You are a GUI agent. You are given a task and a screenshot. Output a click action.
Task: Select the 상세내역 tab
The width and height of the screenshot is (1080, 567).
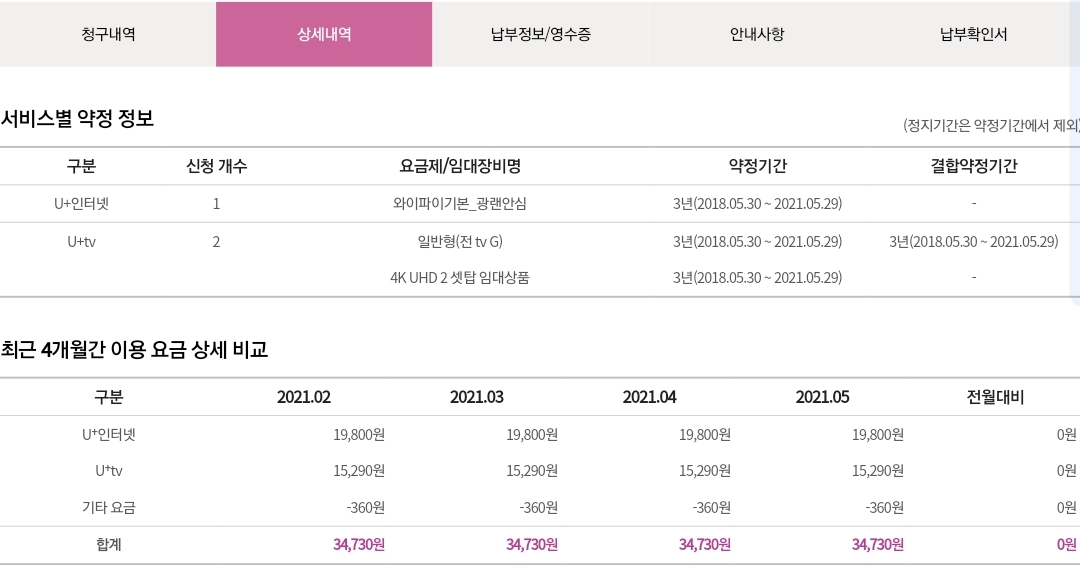coord(324,34)
